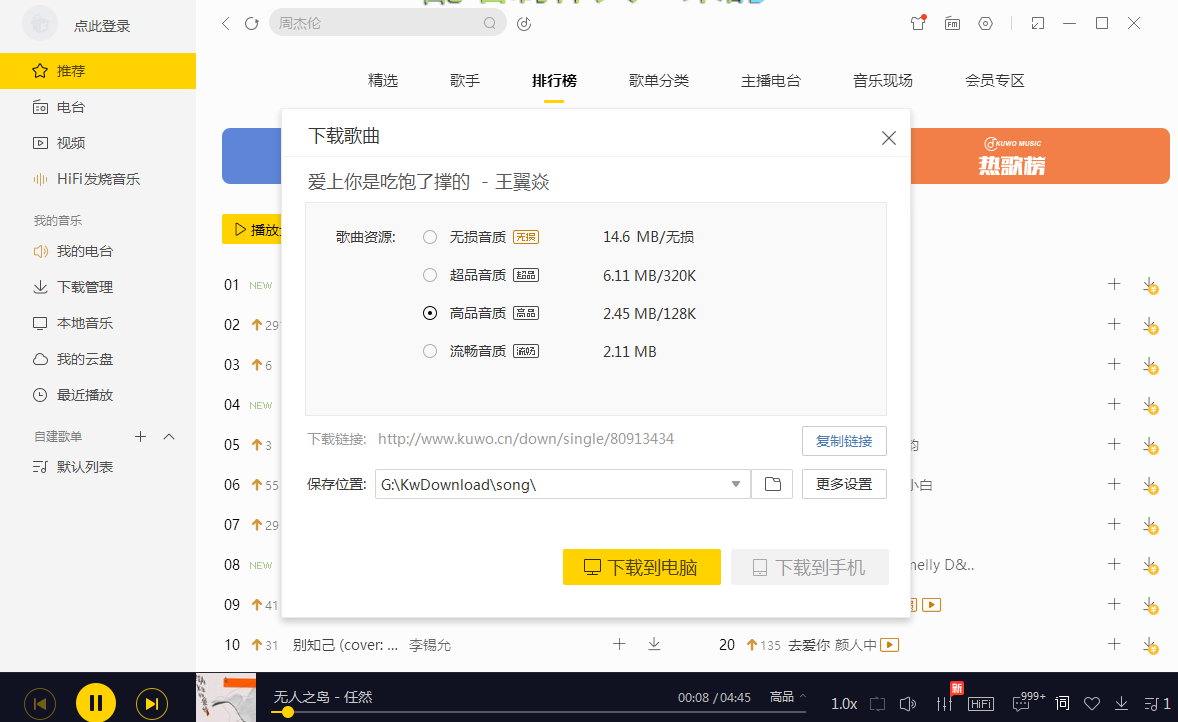Open the equalizer sound effects icon

944,704
